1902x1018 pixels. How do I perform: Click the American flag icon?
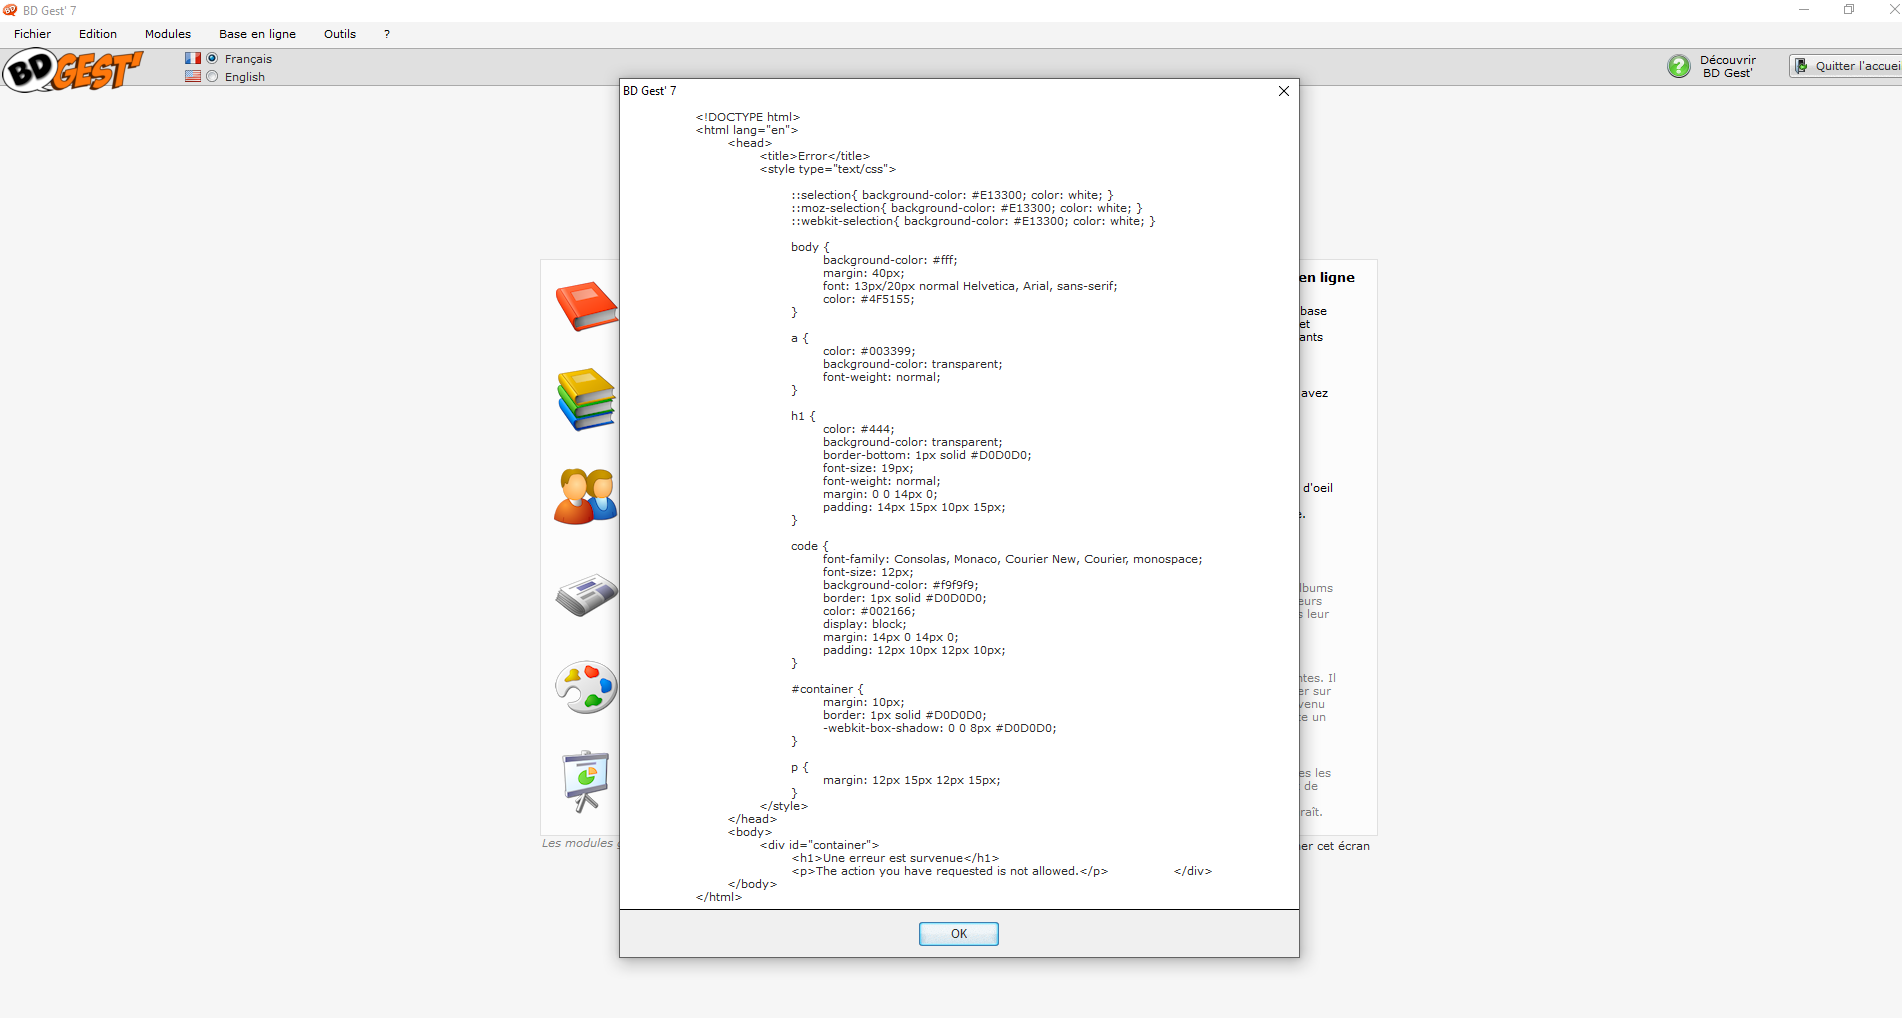pos(193,77)
